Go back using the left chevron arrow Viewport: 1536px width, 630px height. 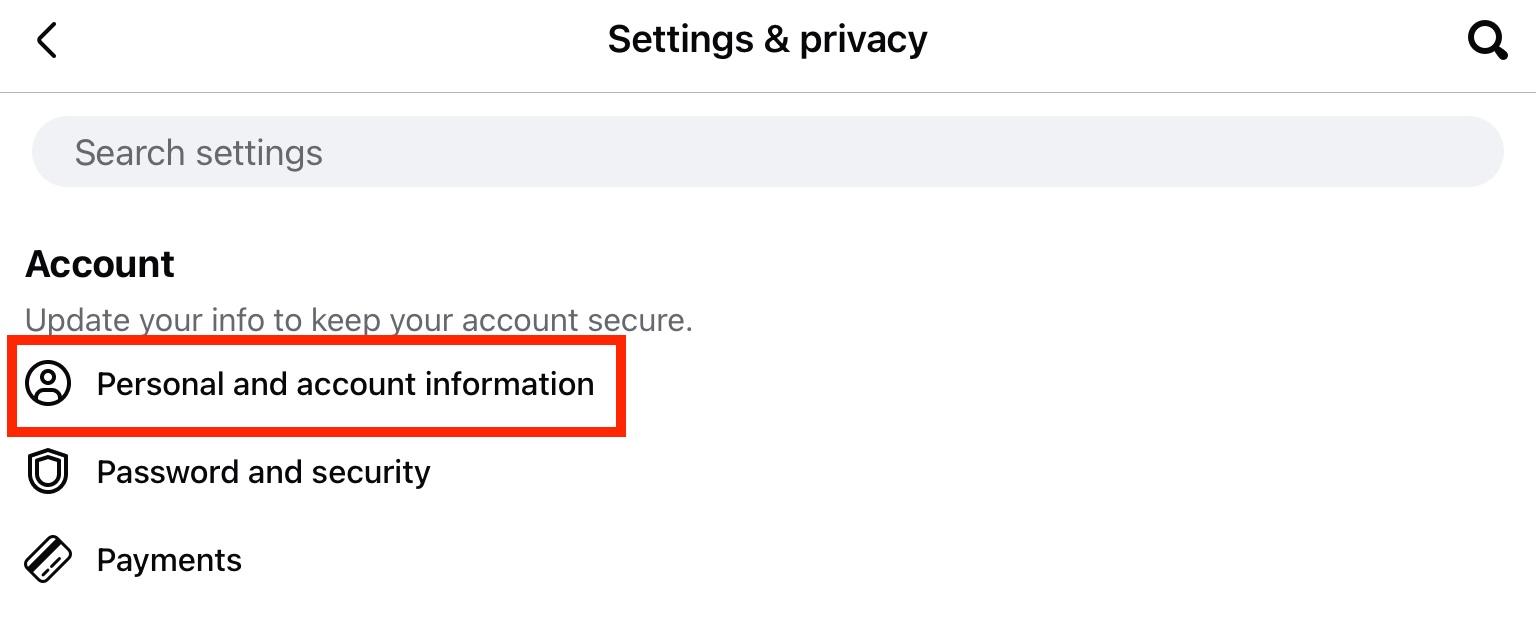click(x=46, y=41)
